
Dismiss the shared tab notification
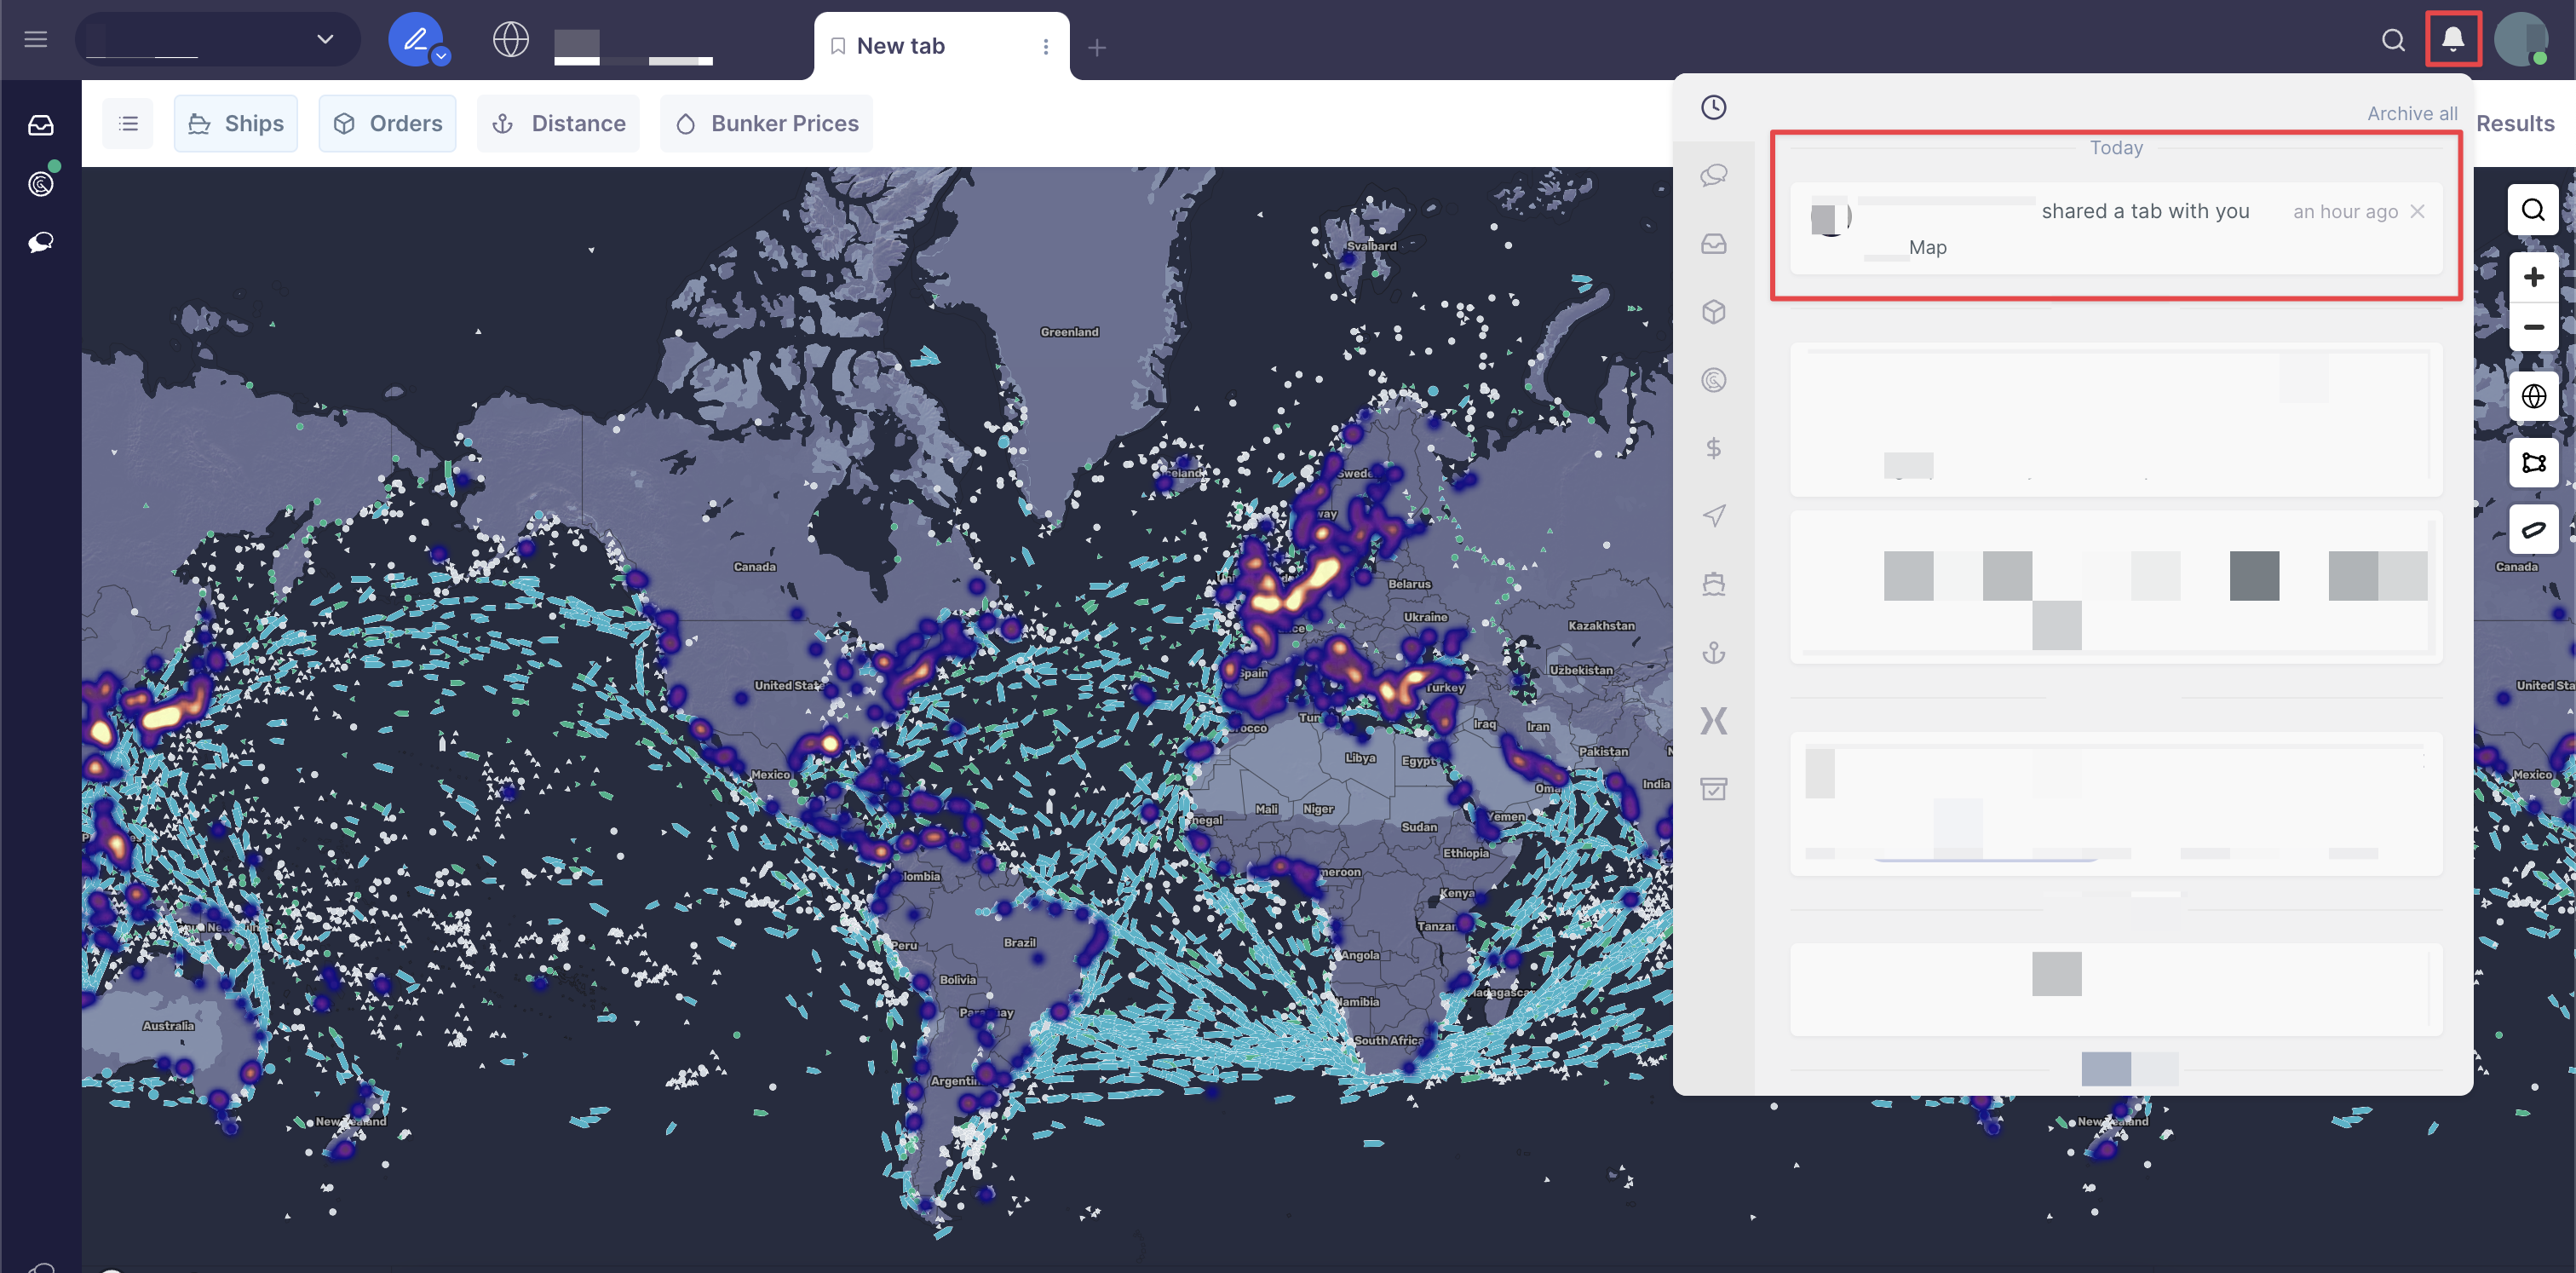click(x=2417, y=211)
